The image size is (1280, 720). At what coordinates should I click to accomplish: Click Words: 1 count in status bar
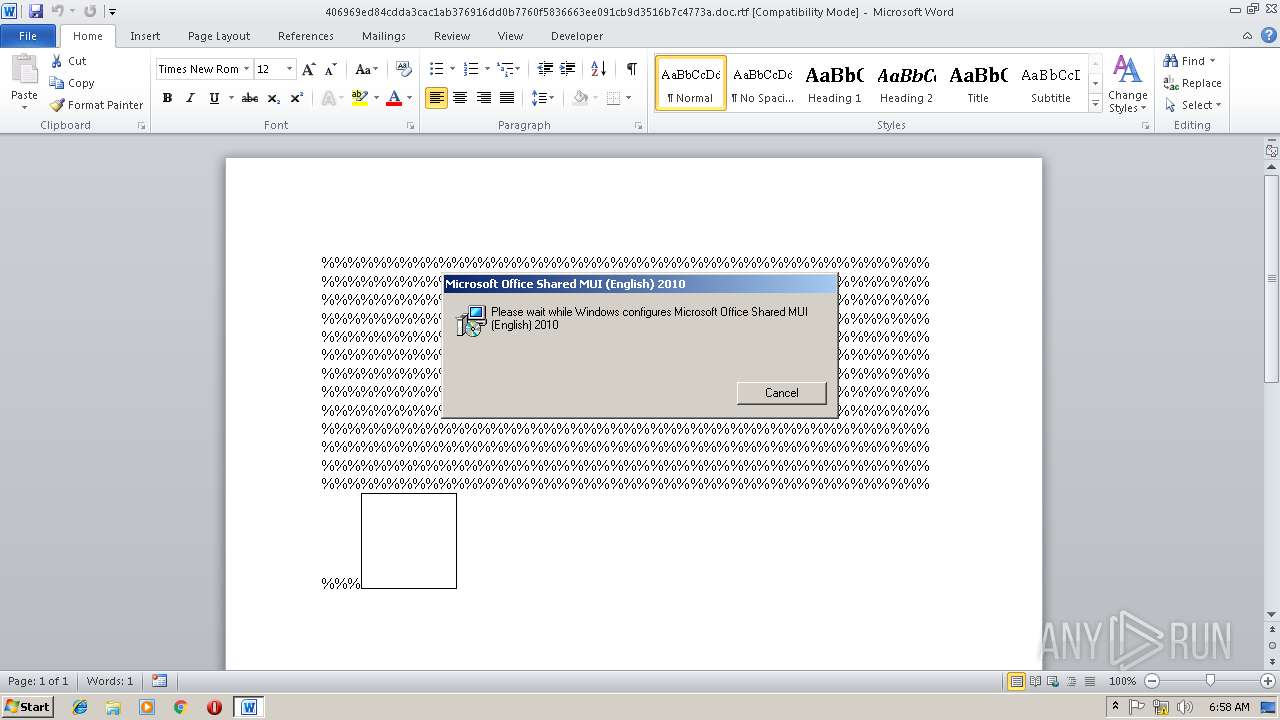coord(110,681)
